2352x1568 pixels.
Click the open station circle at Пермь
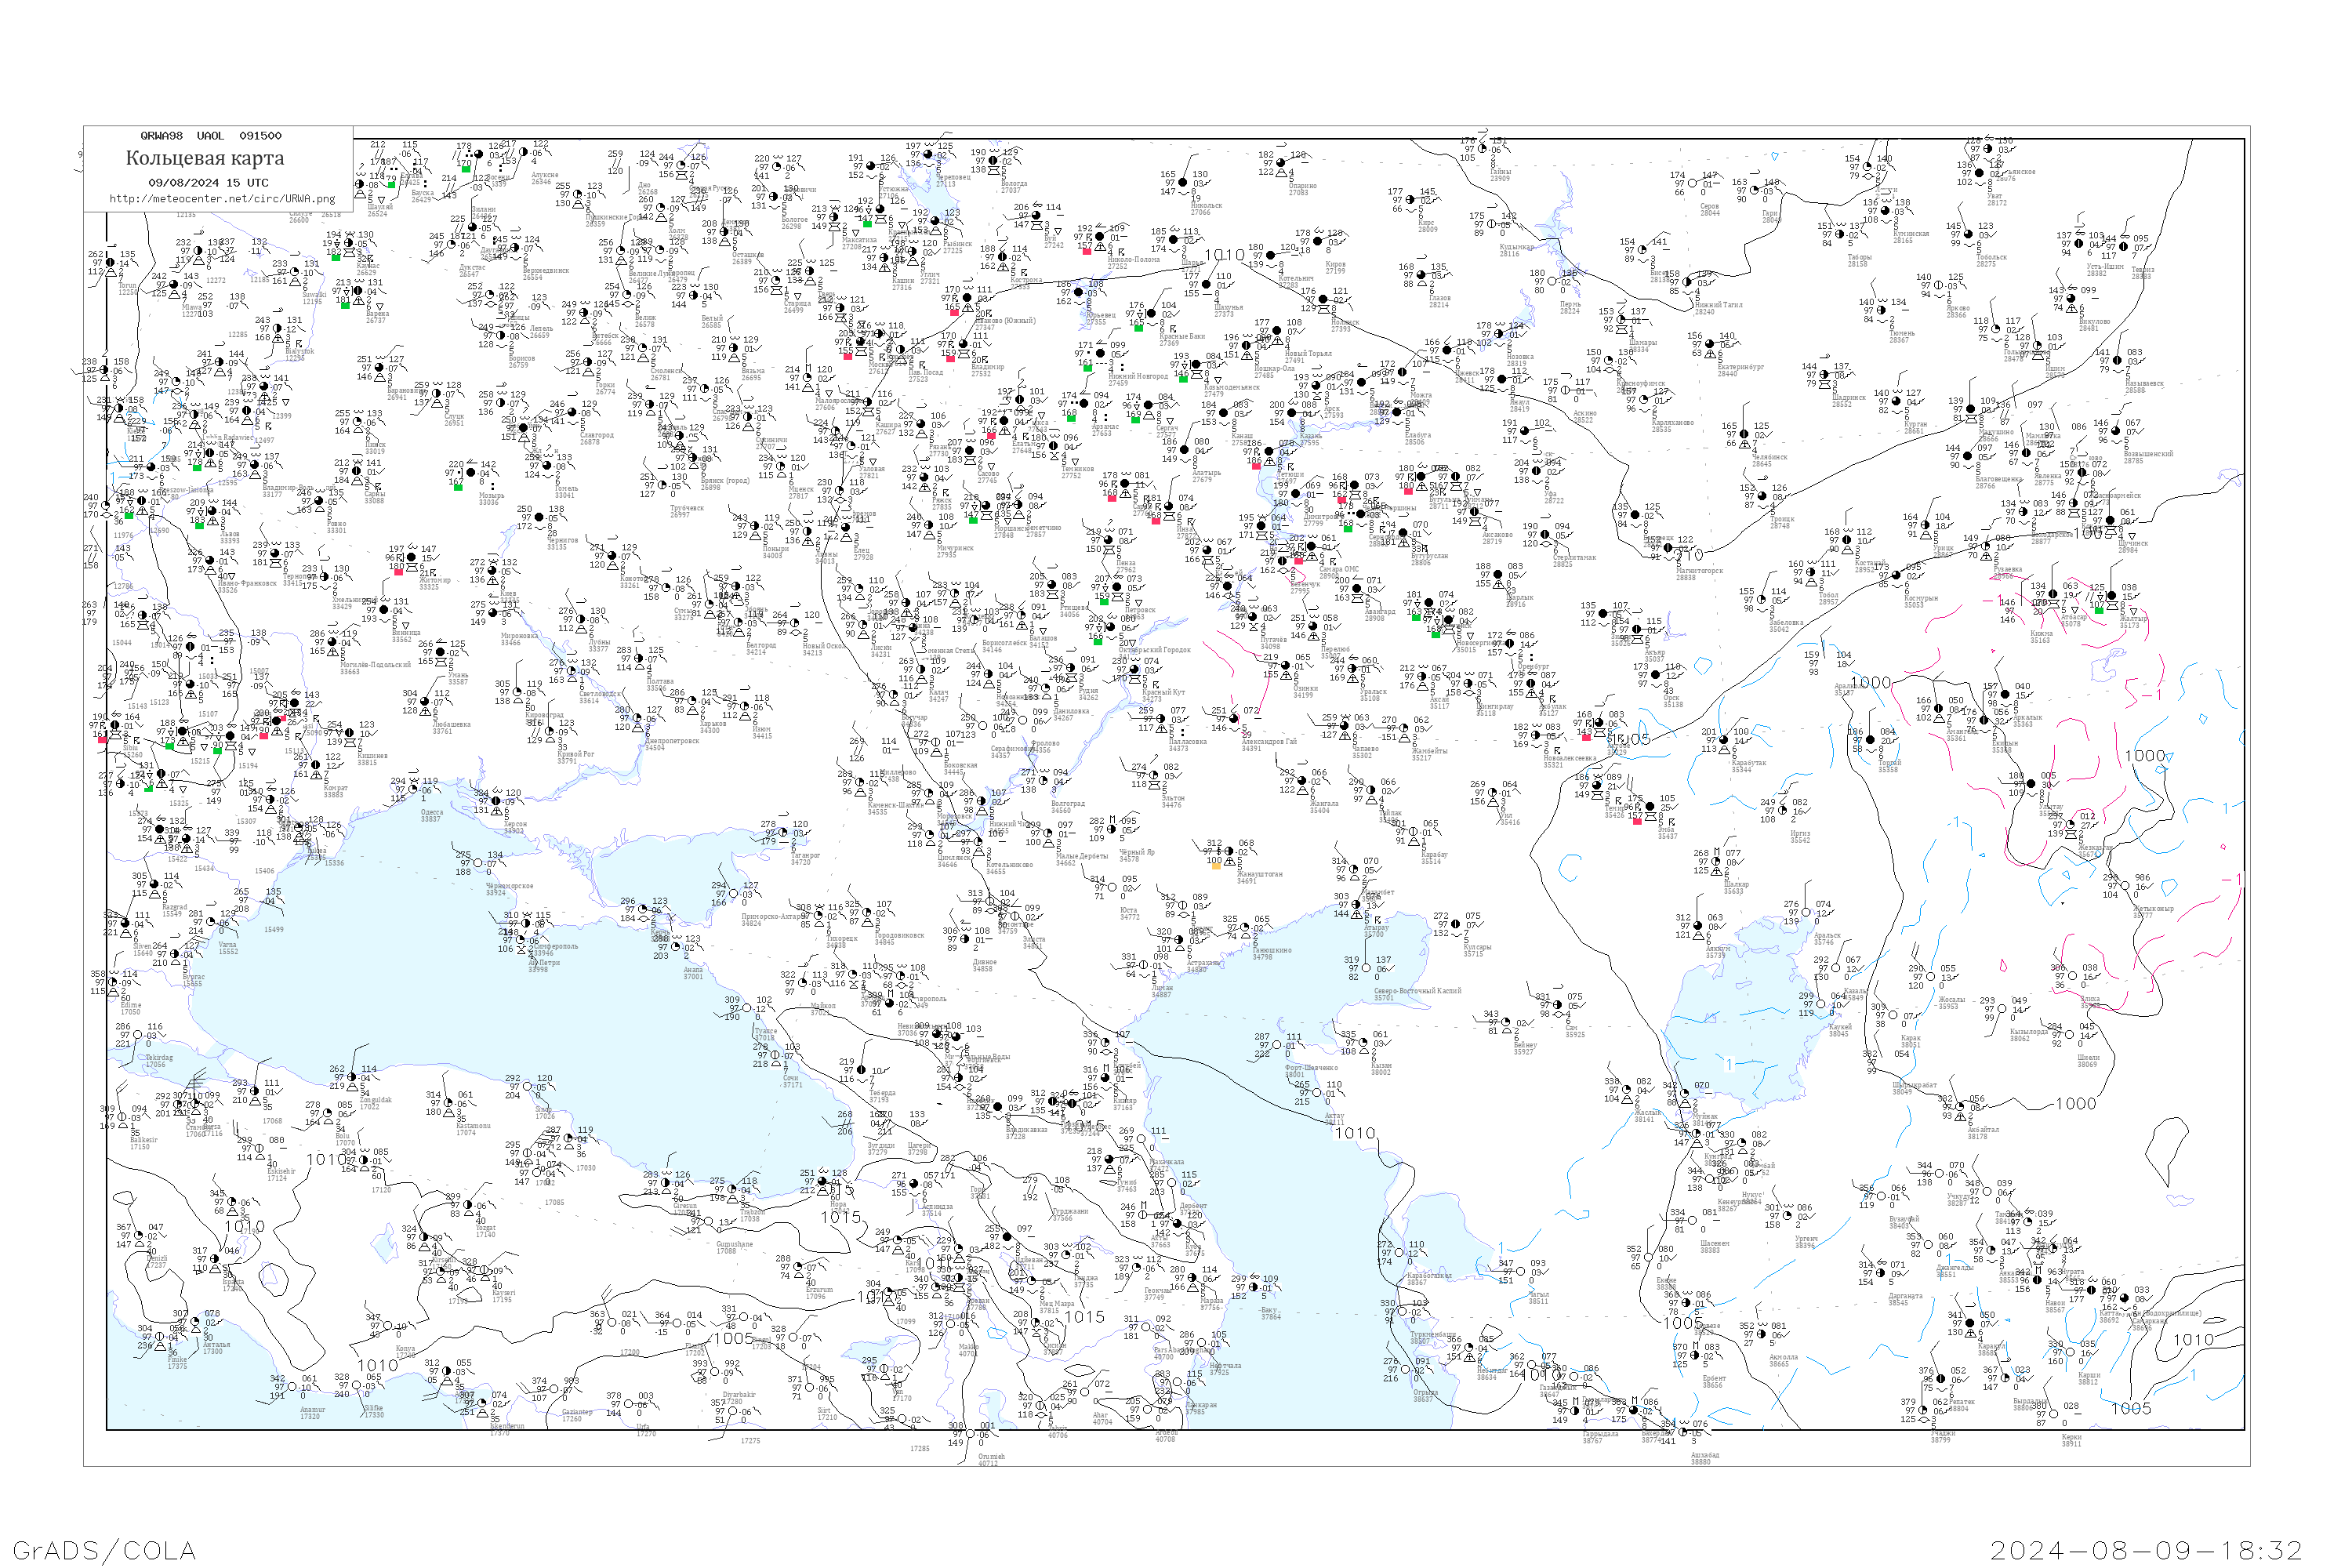point(1552,282)
